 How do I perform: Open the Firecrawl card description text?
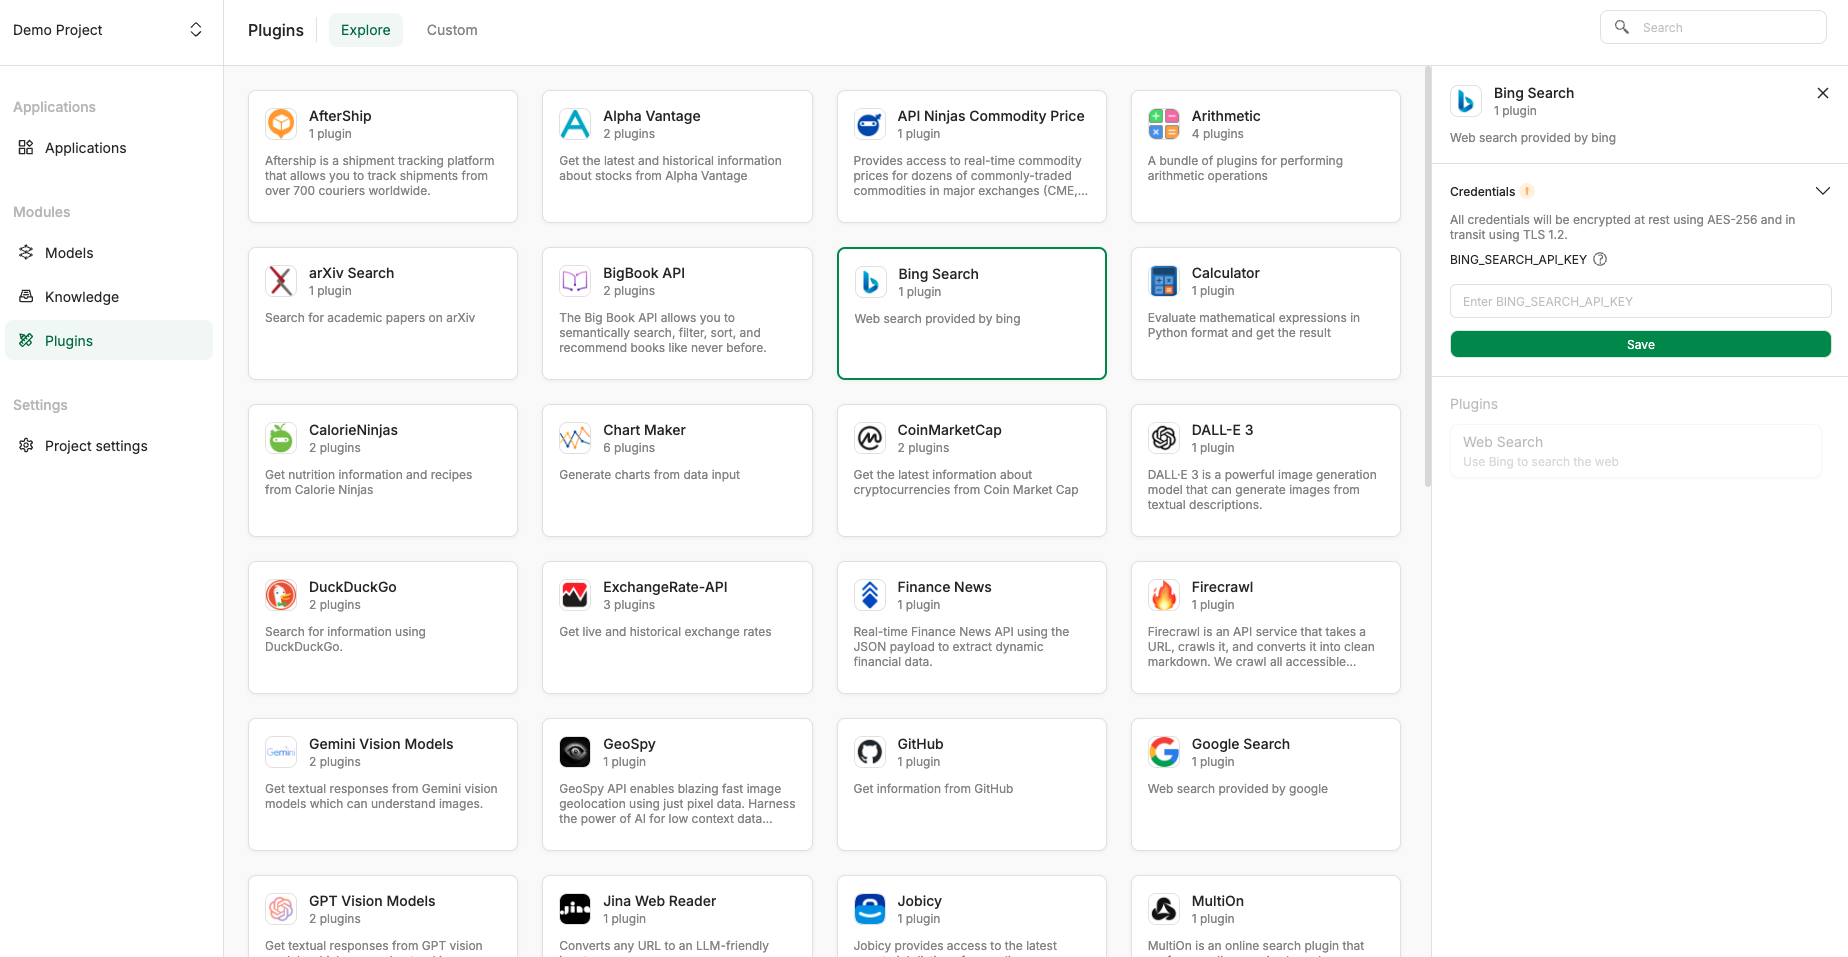pyautogui.click(x=1261, y=647)
